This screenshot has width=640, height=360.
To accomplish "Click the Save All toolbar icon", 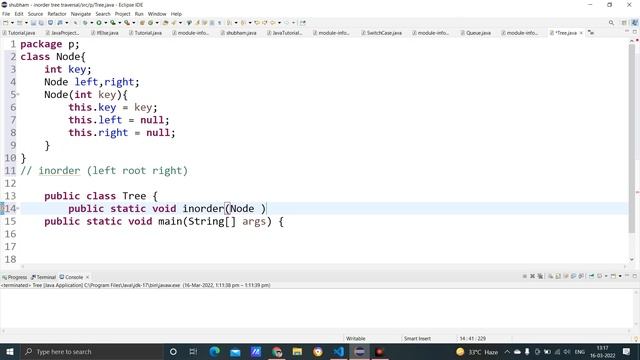I will pos(41,23).
